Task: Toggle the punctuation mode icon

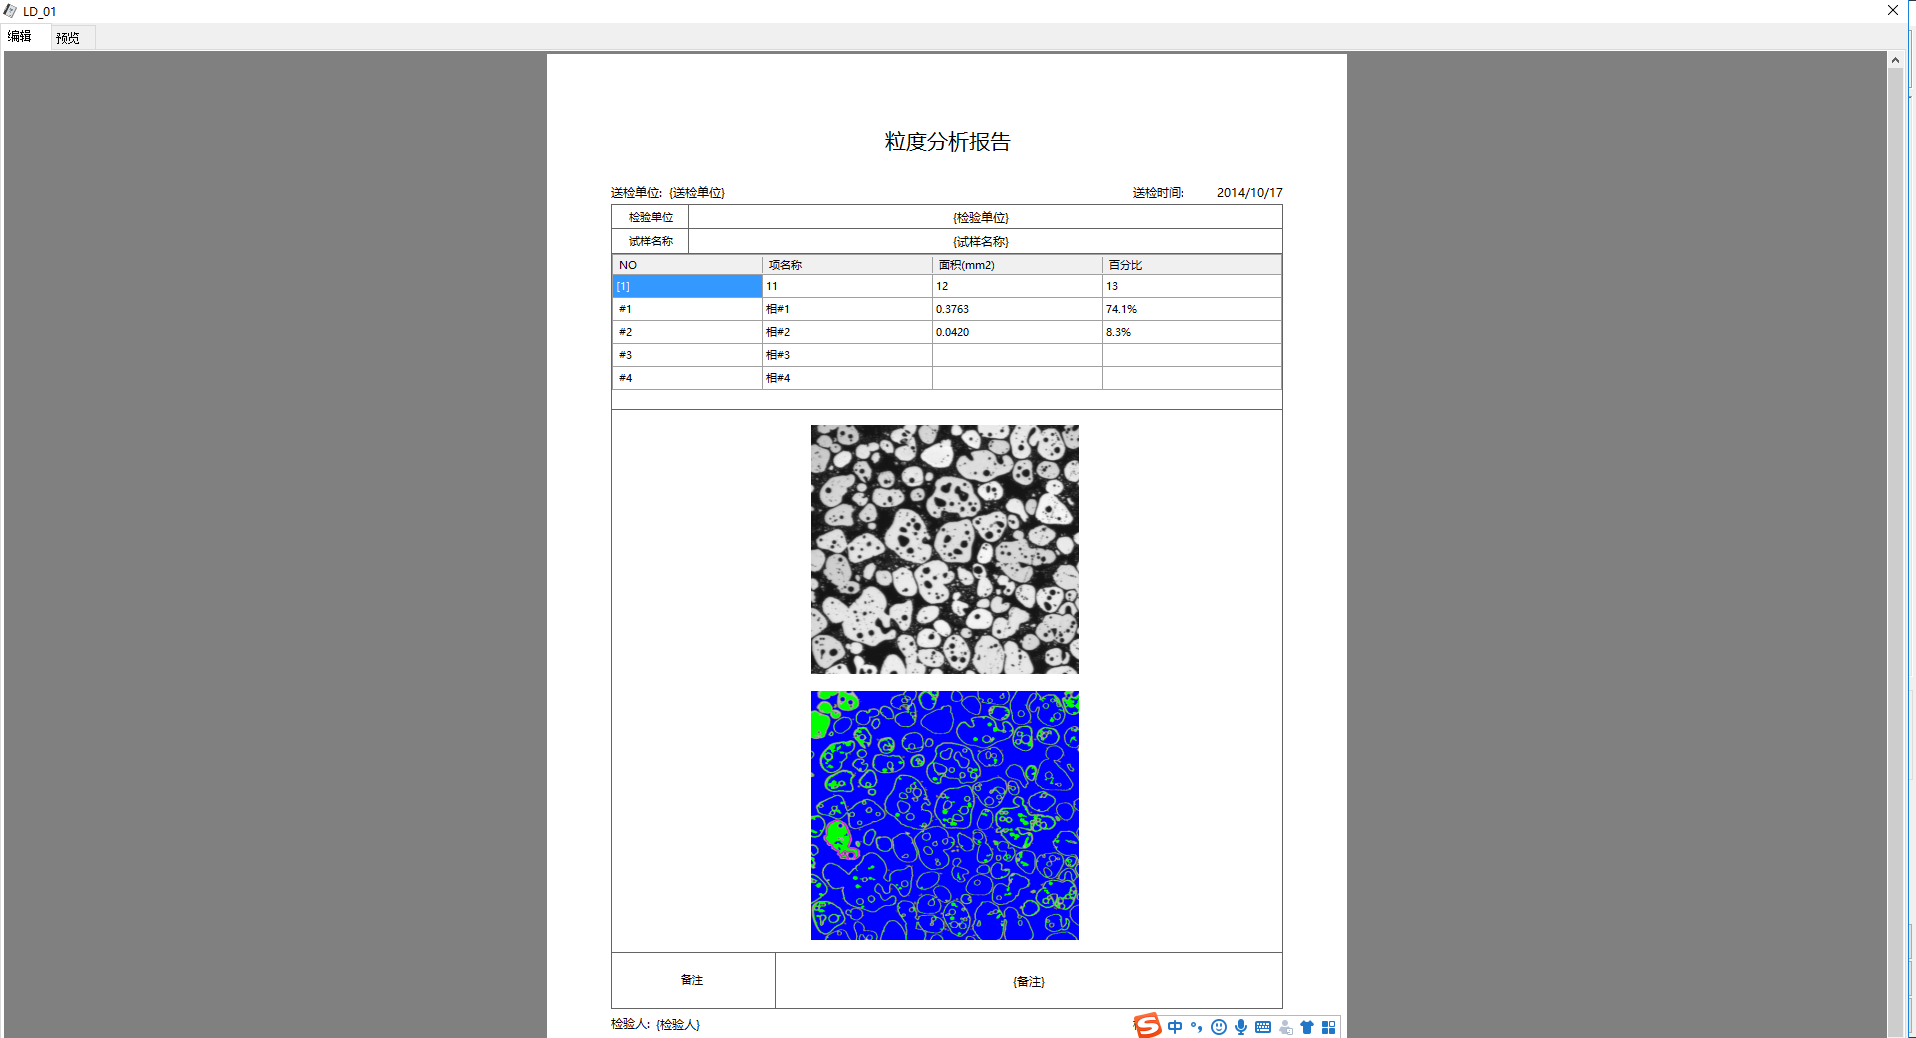Action: click(x=1196, y=1027)
